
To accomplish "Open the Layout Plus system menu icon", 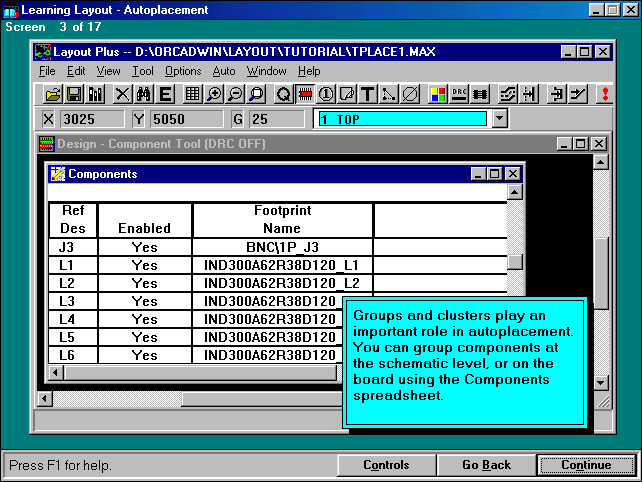I will point(43,51).
